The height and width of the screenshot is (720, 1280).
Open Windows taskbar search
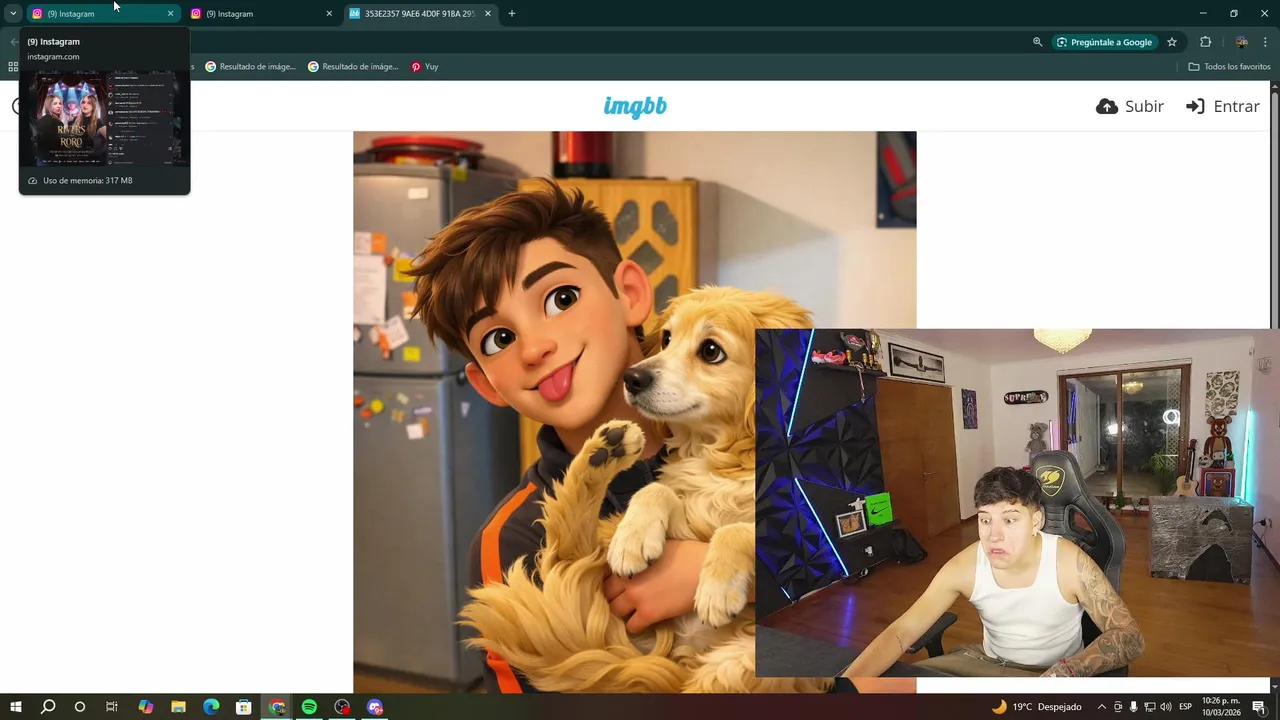[x=48, y=707]
